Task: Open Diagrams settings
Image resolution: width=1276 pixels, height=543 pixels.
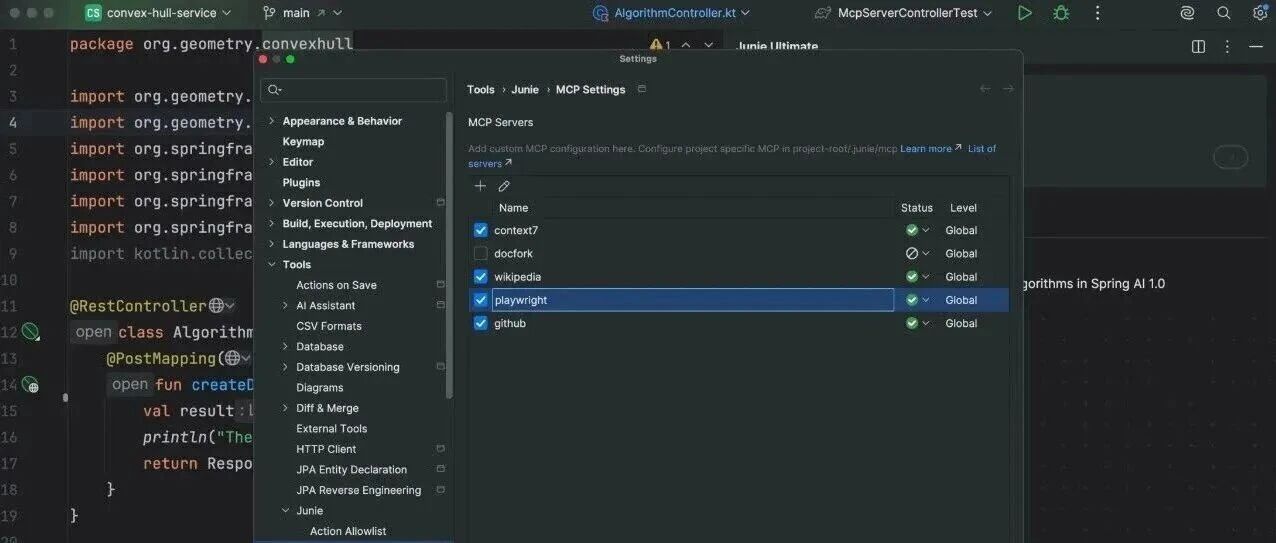Action: click(x=319, y=388)
